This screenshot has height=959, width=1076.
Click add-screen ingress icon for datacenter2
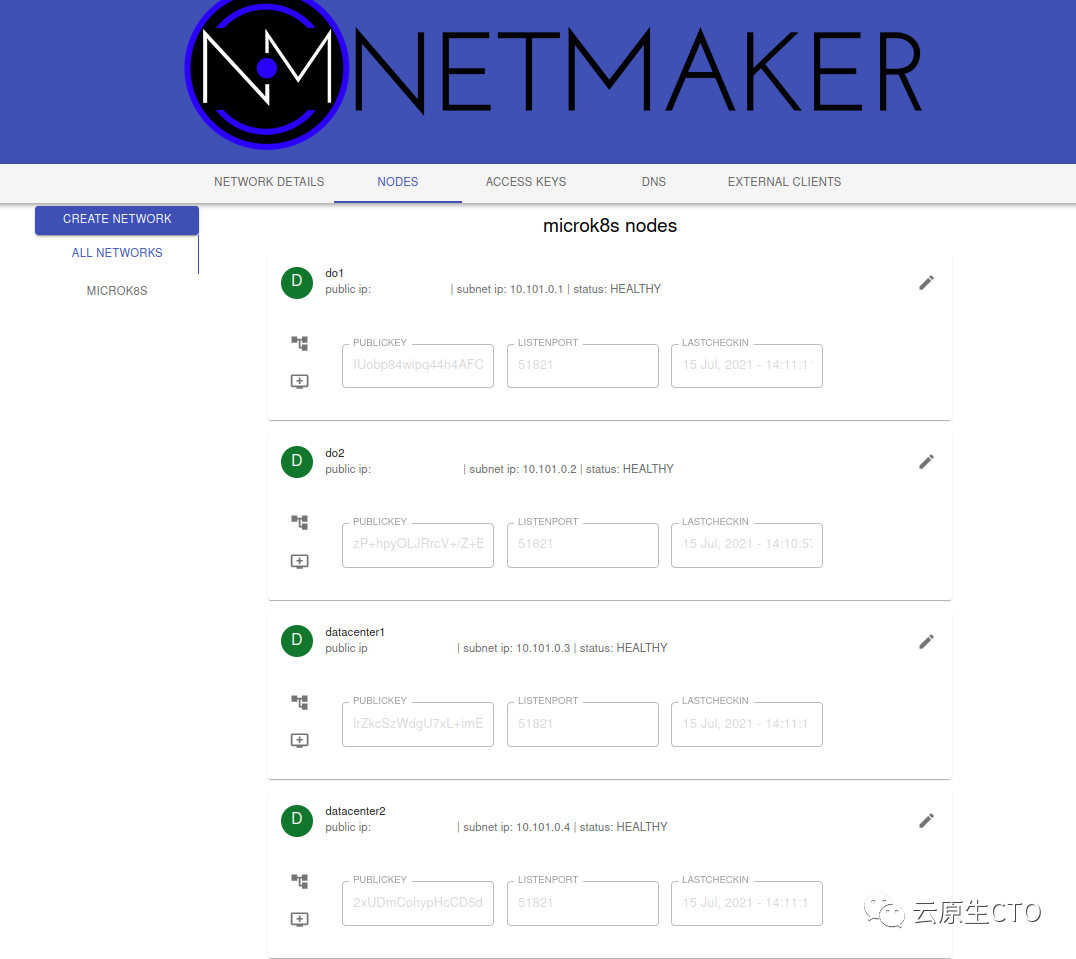tap(299, 919)
